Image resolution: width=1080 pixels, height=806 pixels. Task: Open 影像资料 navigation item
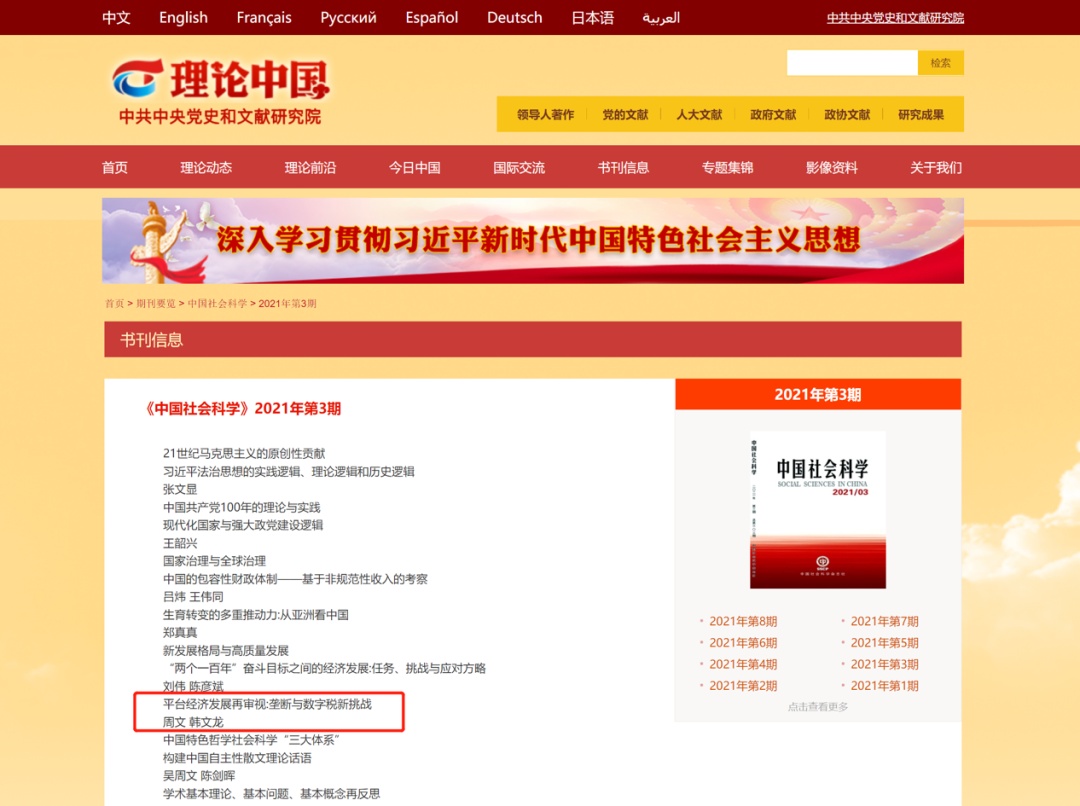click(832, 167)
